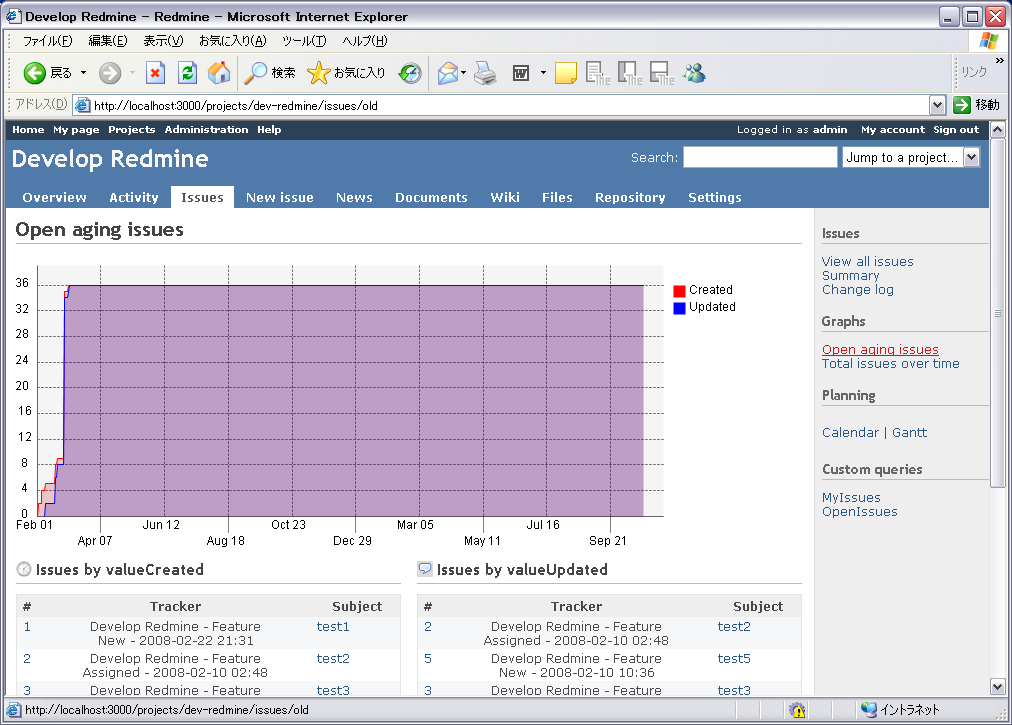
Task: Open the ファイル(F) menu
Action: (48, 41)
